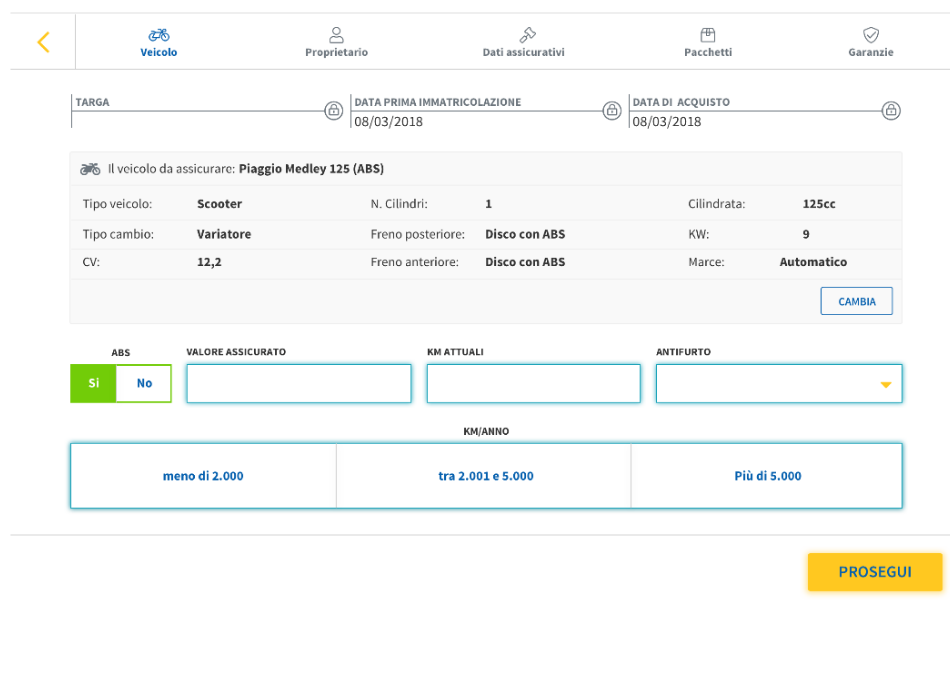The height and width of the screenshot is (700, 950).
Task: Click lock icon beside Data Prima Immatricolazione
Action: (x=612, y=111)
